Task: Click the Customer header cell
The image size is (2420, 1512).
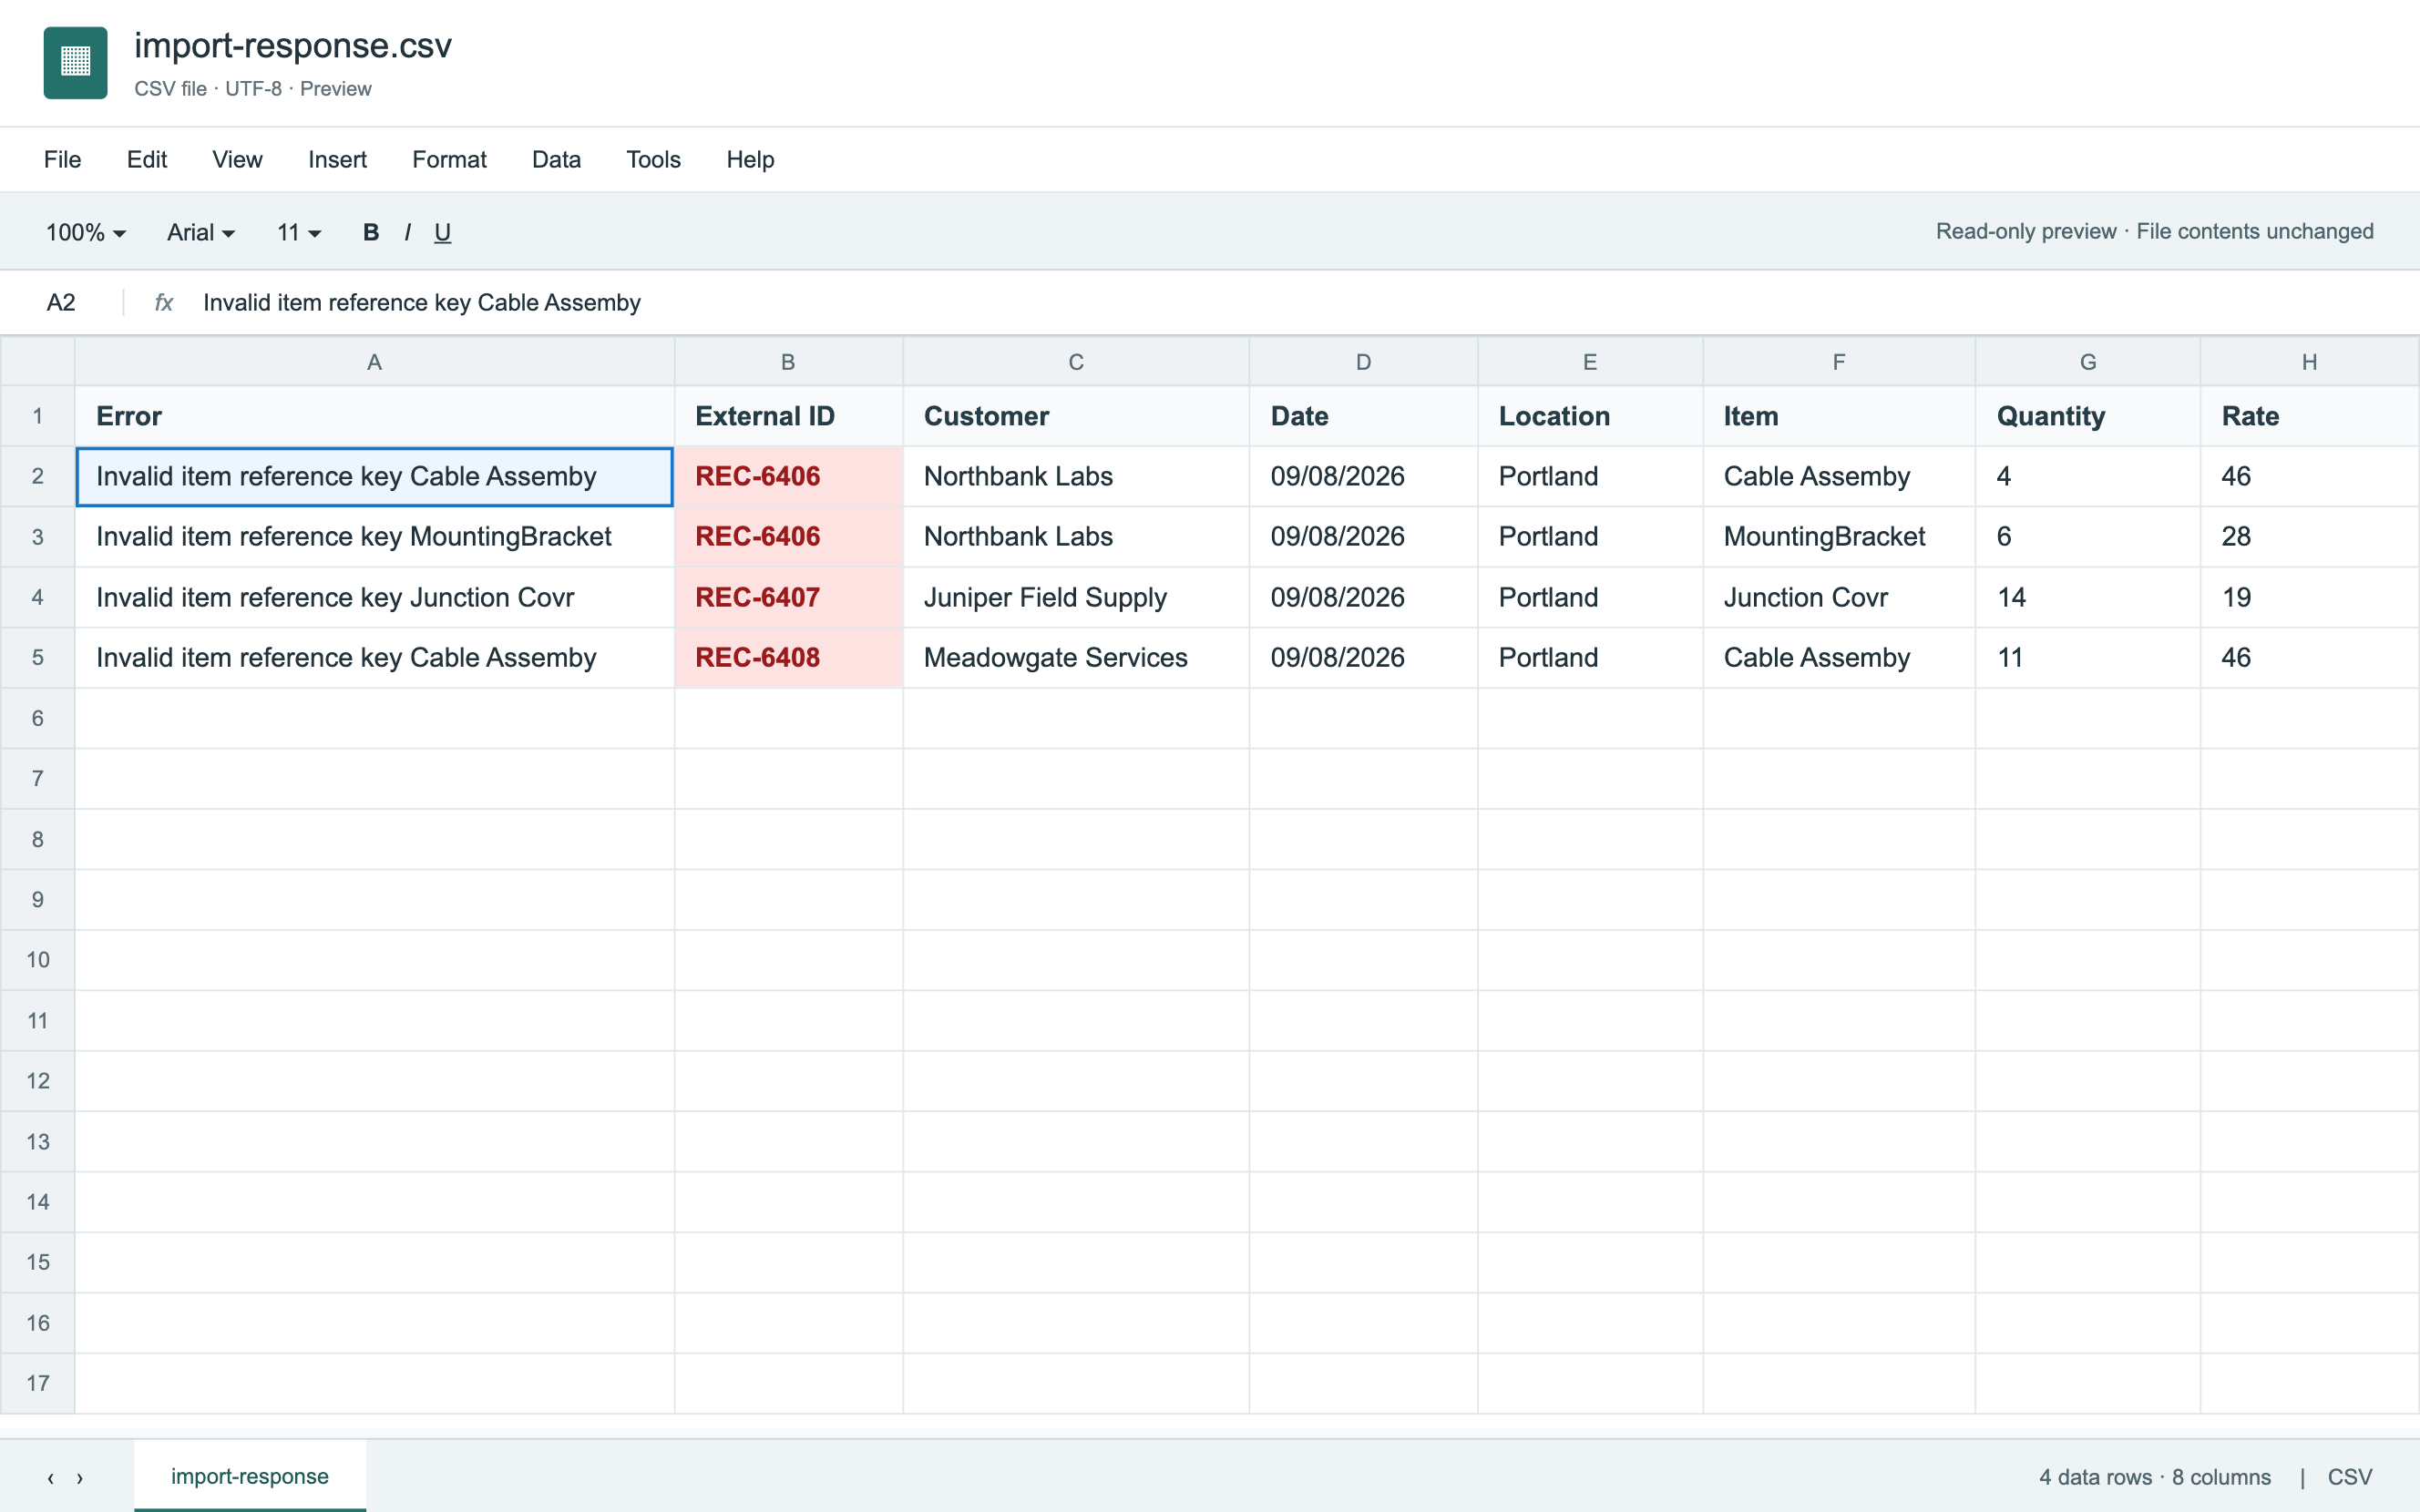Action: [1076, 416]
